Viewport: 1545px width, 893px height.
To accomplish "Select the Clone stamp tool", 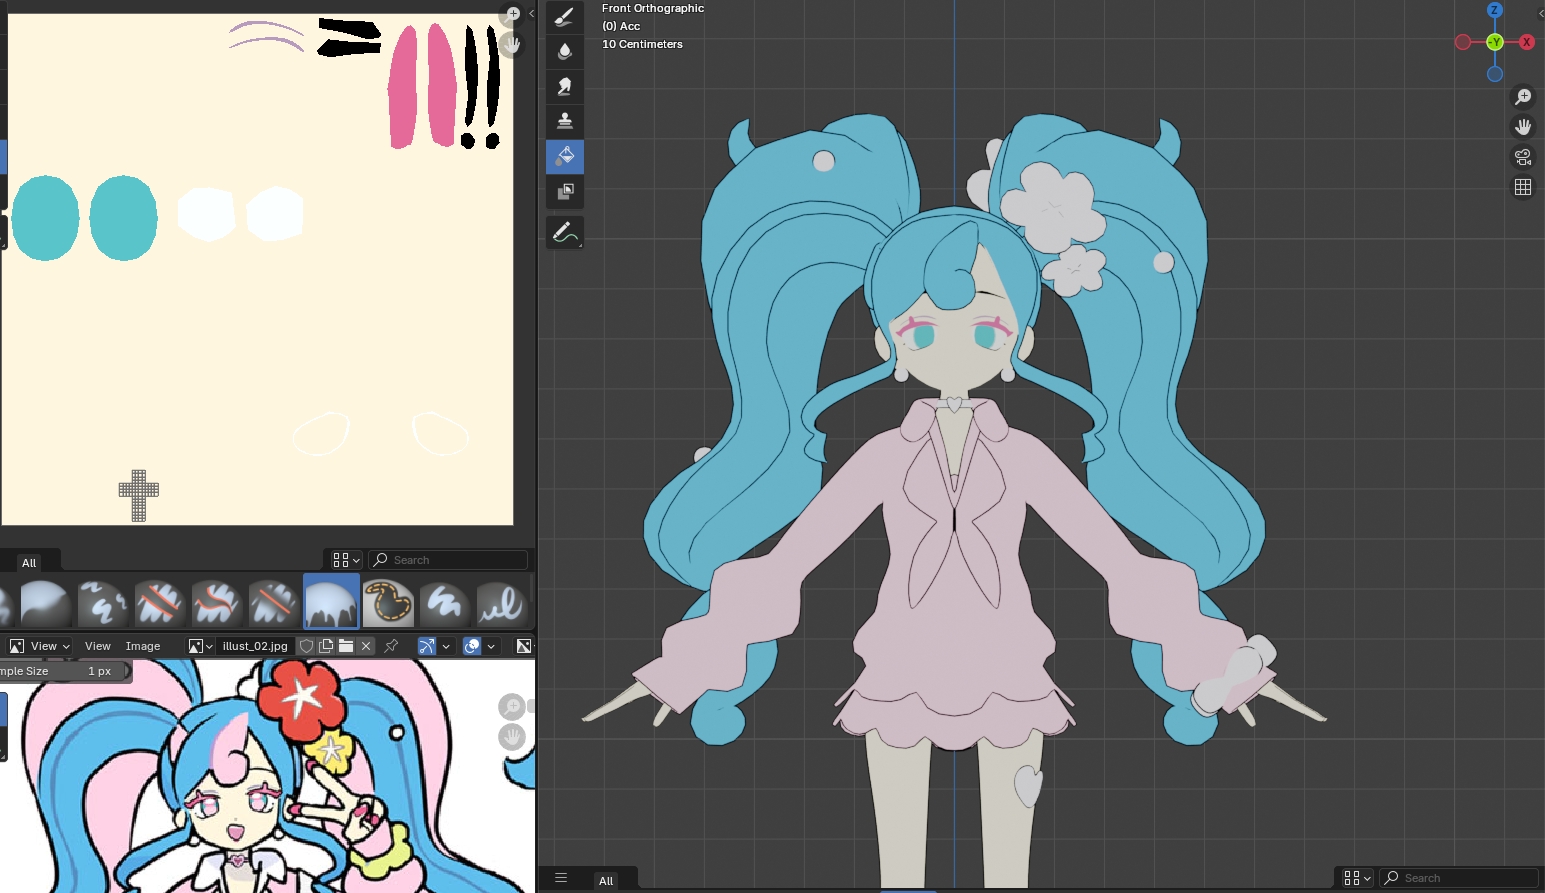I will click(x=564, y=121).
